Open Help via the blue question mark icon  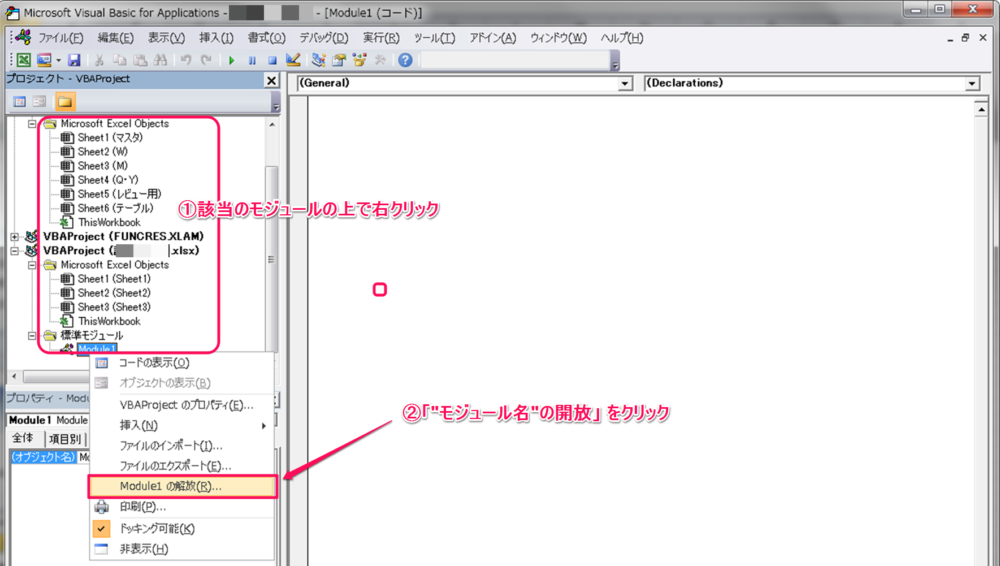pyautogui.click(x=404, y=60)
